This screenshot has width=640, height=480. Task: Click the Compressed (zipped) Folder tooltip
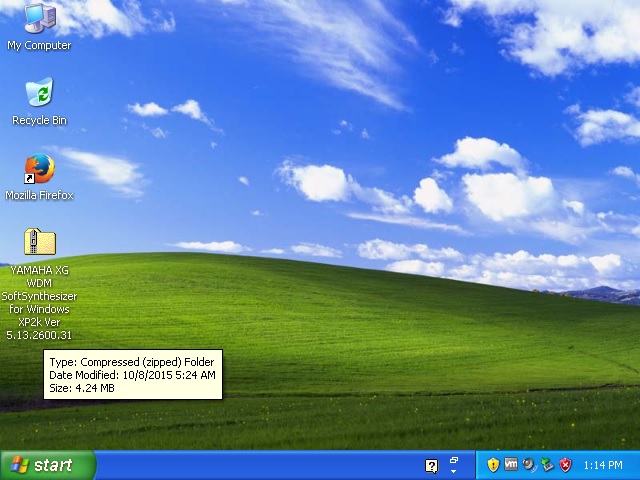(x=132, y=375)
